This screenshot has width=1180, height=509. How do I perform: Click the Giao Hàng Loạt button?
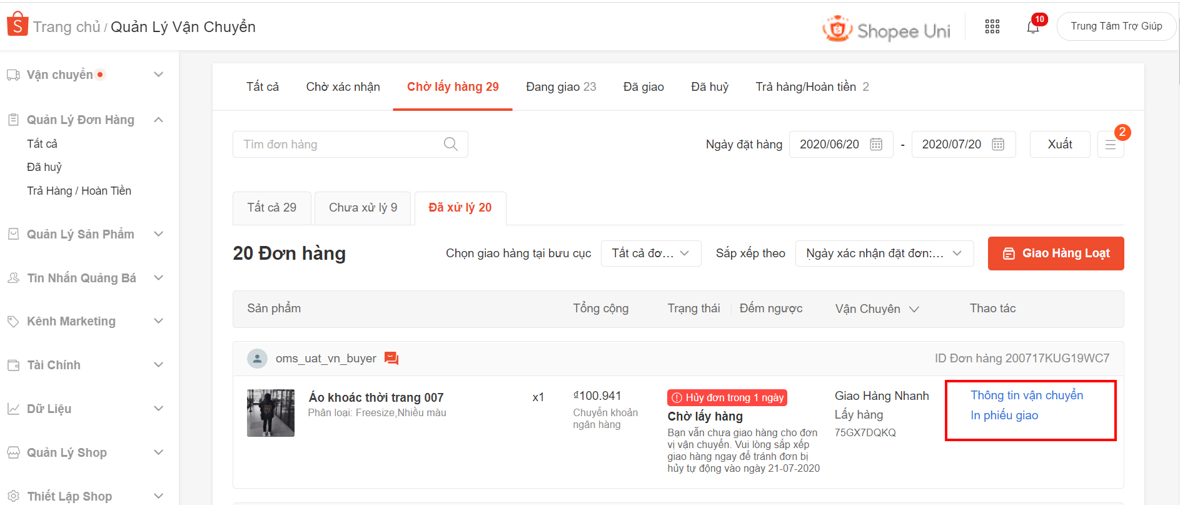(x=1055, y=254)
